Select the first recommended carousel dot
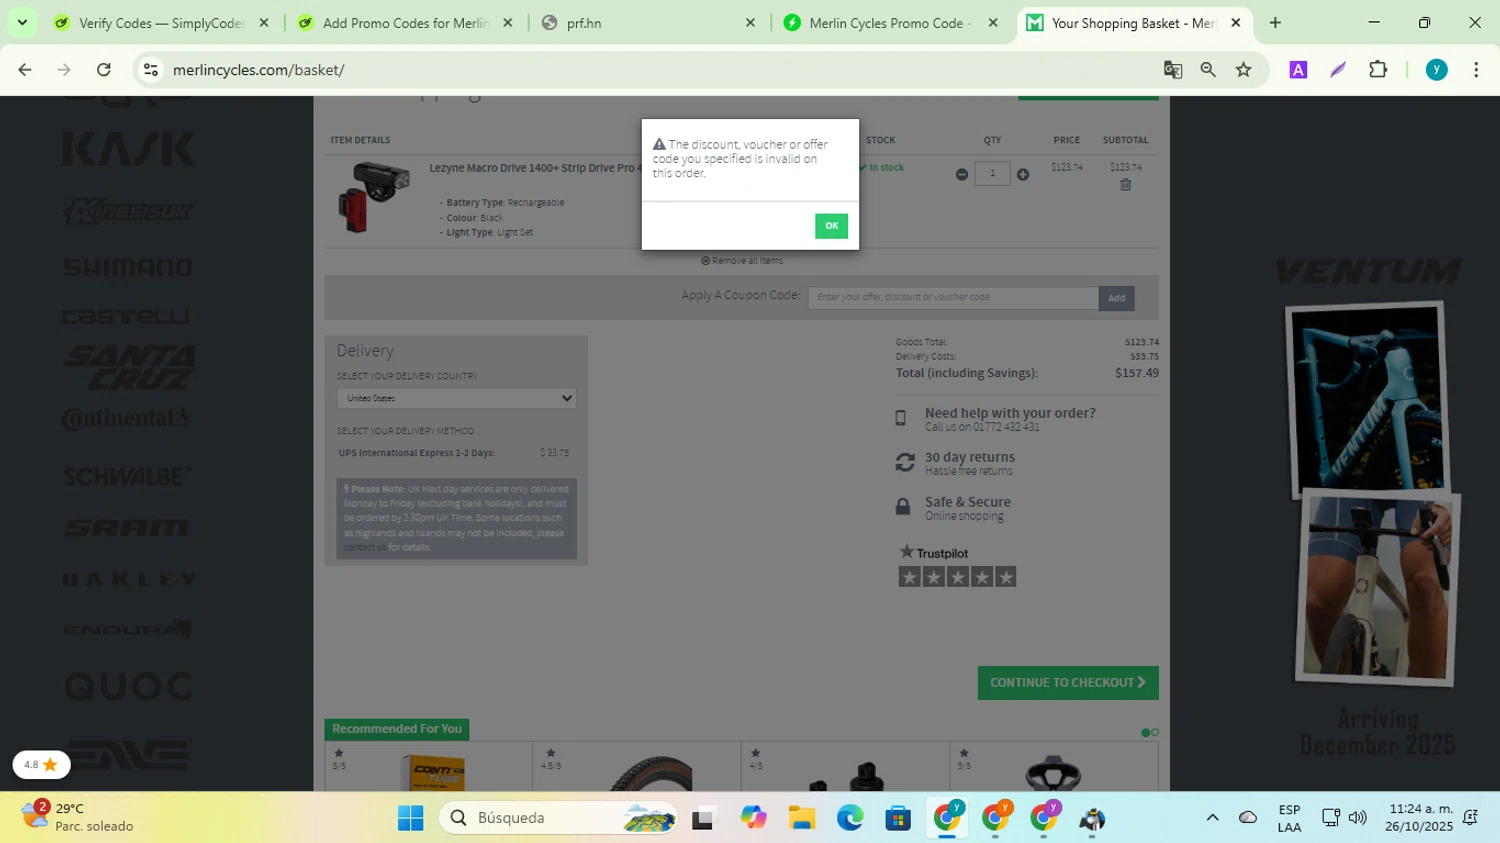This screenshot has height=843, width=1500. 1145,733
